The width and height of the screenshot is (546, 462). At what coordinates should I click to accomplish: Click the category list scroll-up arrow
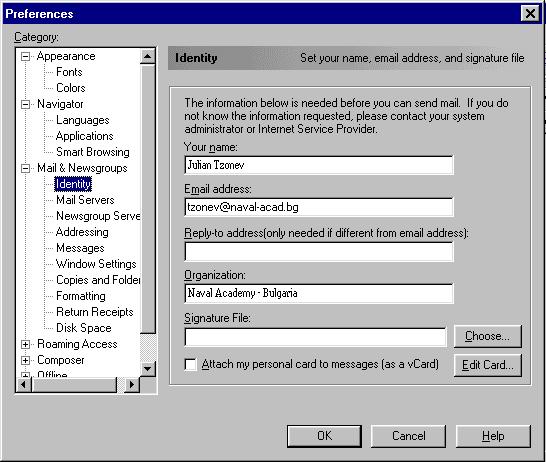click(x=148, y=56)
